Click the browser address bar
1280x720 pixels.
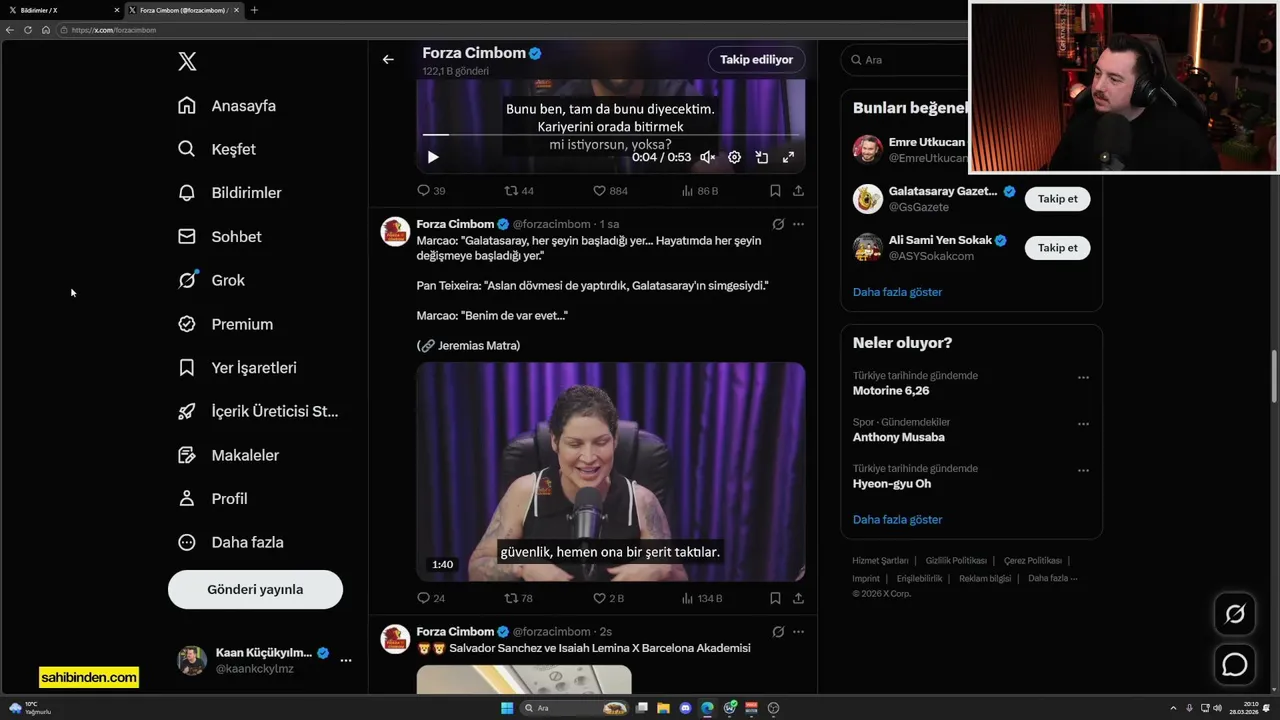pos(510,30)
